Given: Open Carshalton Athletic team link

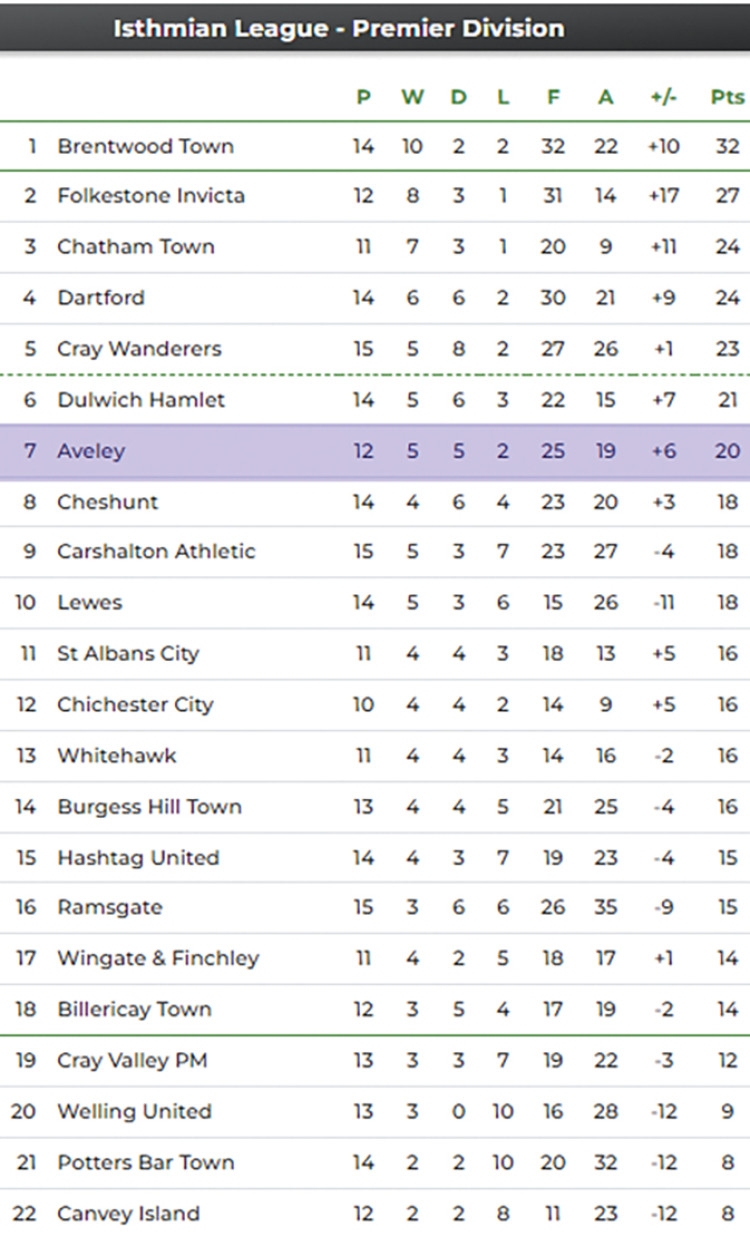Looking at the screenshot, I should click(x=156, y=551).
